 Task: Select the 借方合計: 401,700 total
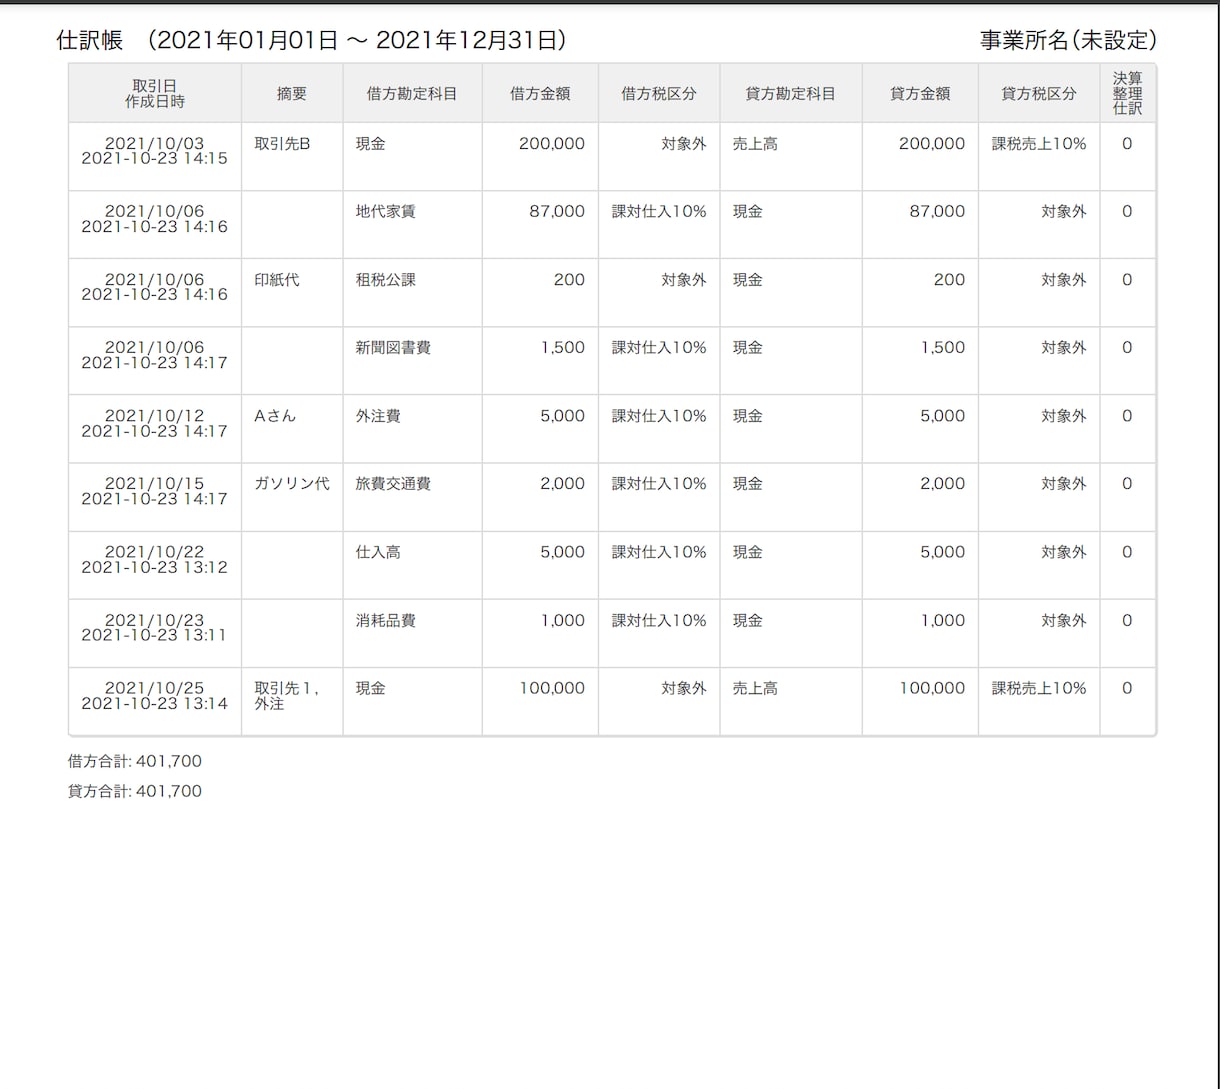click(x=135, y=761)
